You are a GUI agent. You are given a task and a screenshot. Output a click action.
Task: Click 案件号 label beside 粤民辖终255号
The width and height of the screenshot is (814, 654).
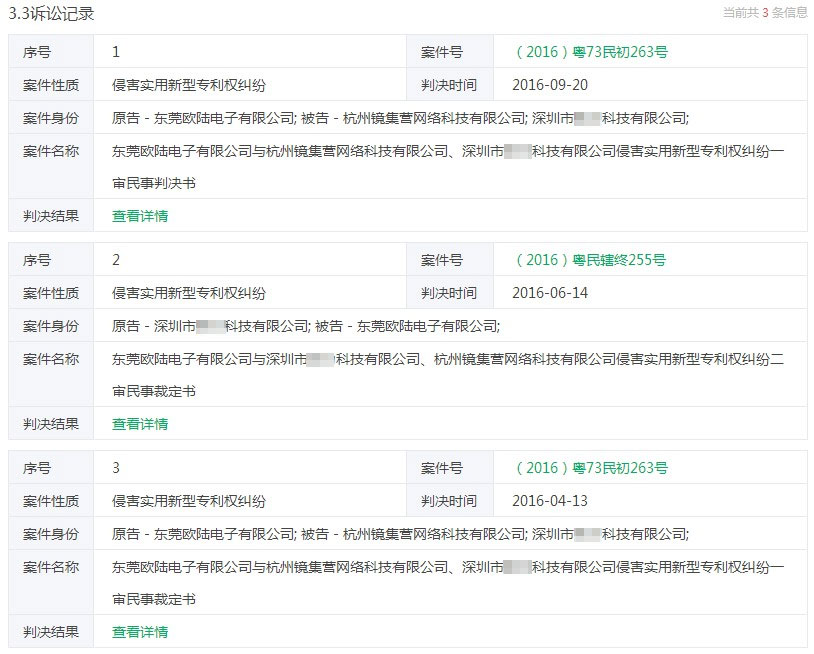442,260
